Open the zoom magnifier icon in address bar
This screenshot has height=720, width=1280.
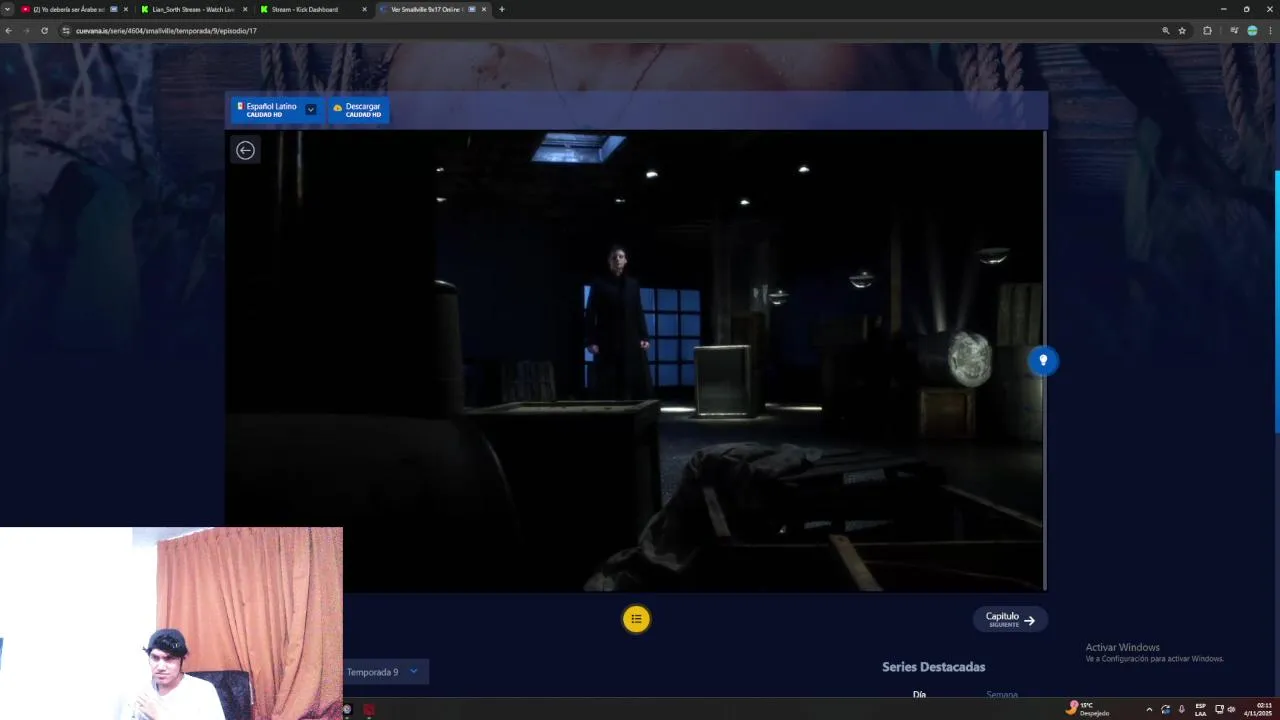point(1165,31)
